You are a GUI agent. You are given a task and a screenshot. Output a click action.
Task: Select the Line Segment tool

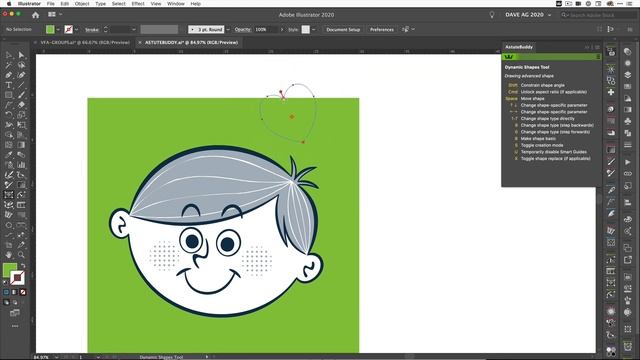[x=21, y=85]
